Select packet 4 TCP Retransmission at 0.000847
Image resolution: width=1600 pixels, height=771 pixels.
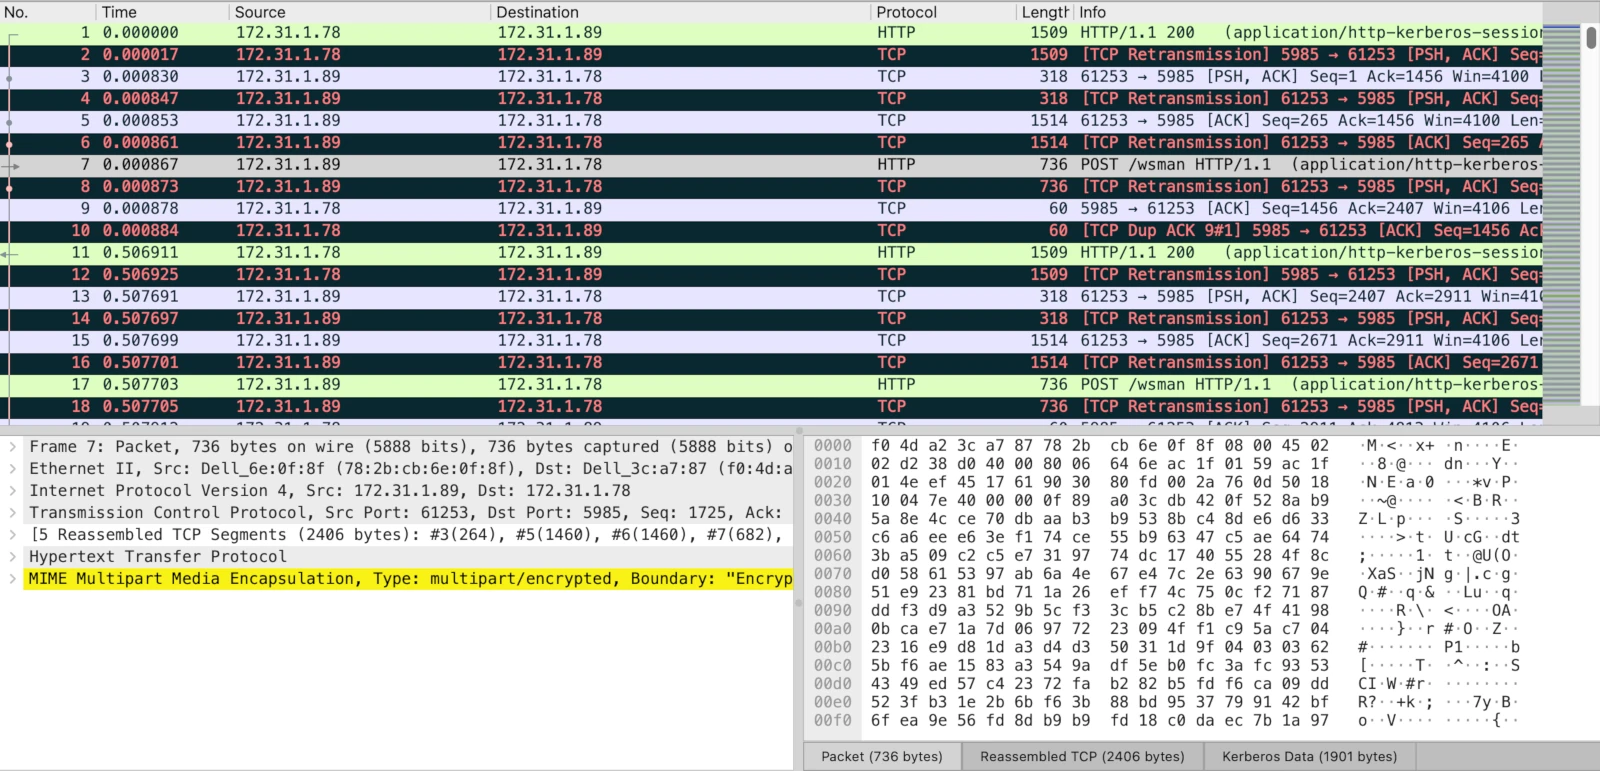coord(771,99)
